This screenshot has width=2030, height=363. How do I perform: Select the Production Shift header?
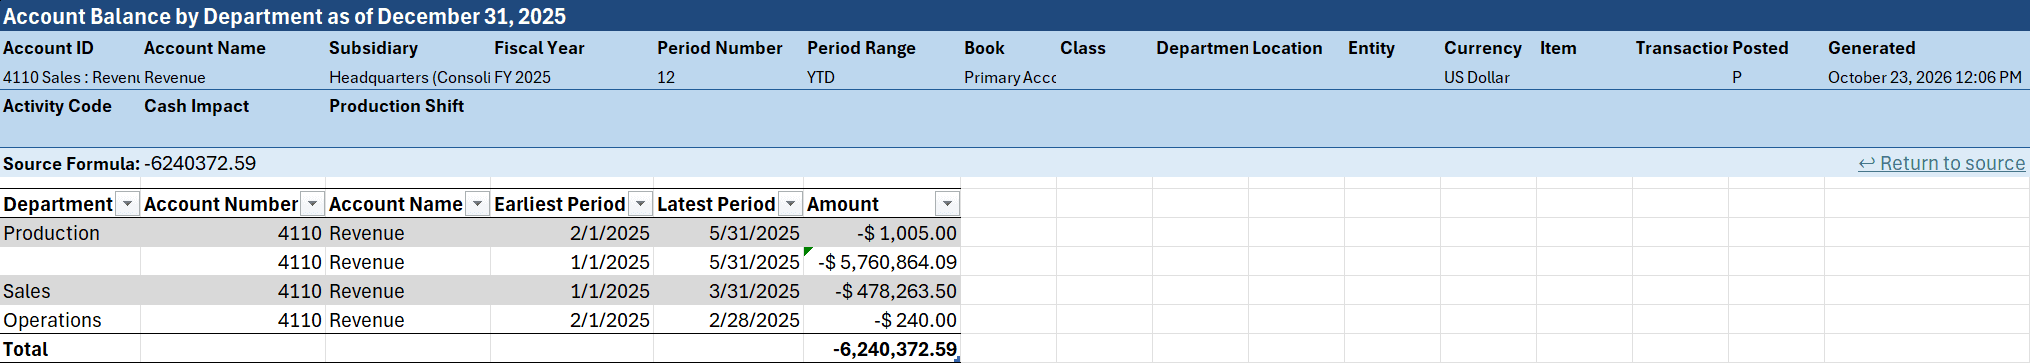coord(408,106)
